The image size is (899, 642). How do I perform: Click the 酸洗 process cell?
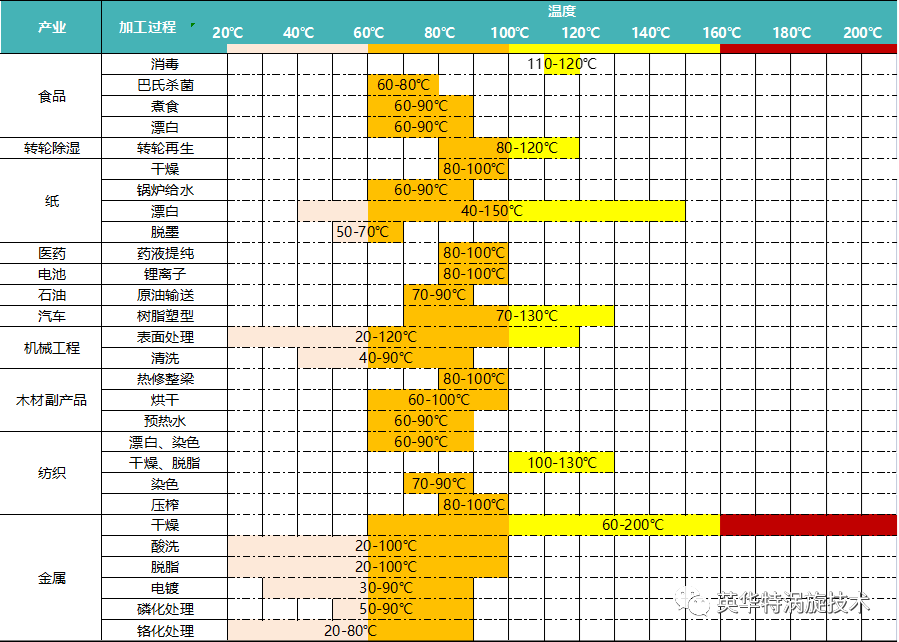coord(165,546)
